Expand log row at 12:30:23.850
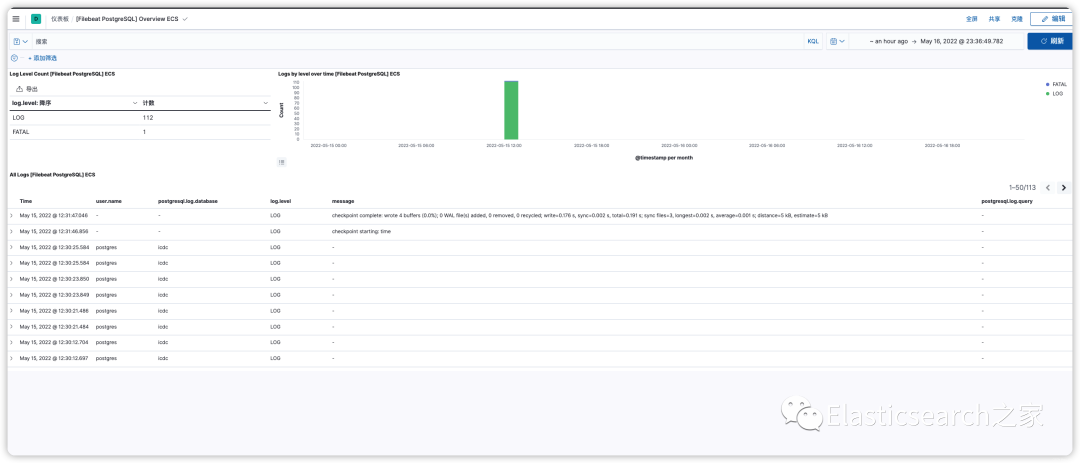This screenshot has width=1080, height=463. coord(12,279)
